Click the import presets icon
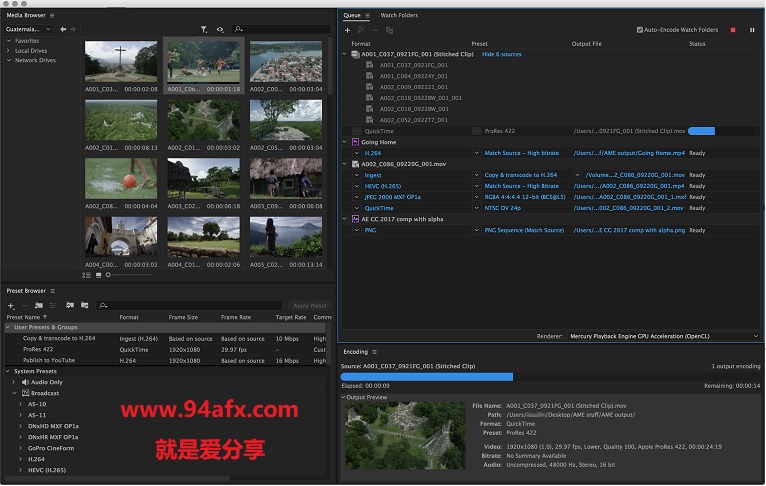This screenshot has height=486, width=766. (70, 306)
